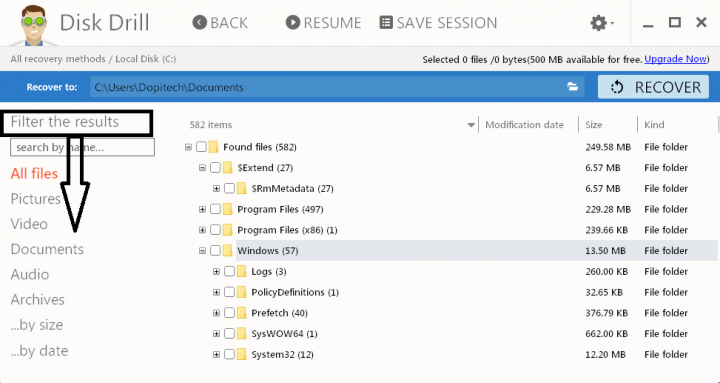This screenshot has width=720, height=383.
Task: Expand the PolicyDefinitions (1) folder
Action: (x=216, y=292)
